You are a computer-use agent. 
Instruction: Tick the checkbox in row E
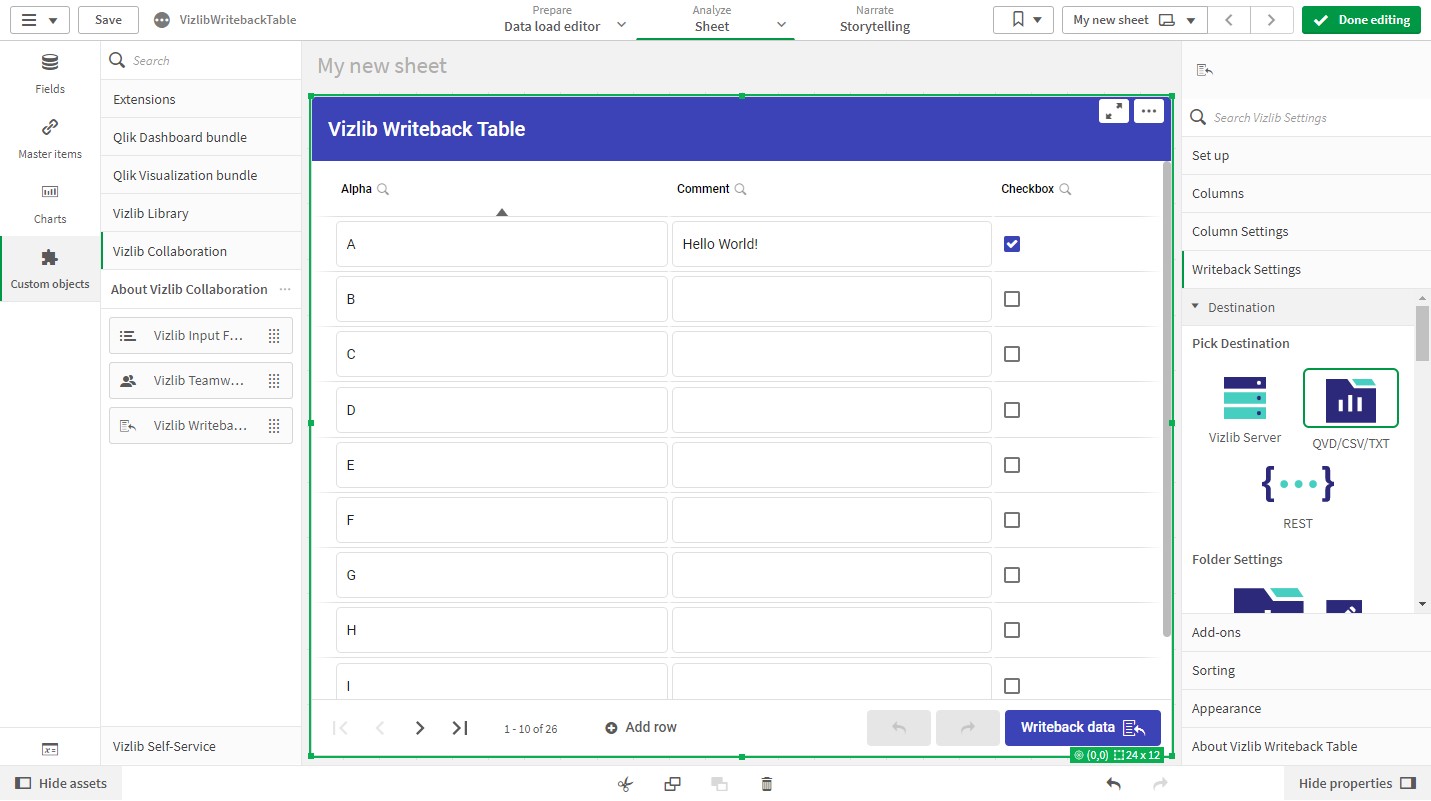click(1012, 465)
